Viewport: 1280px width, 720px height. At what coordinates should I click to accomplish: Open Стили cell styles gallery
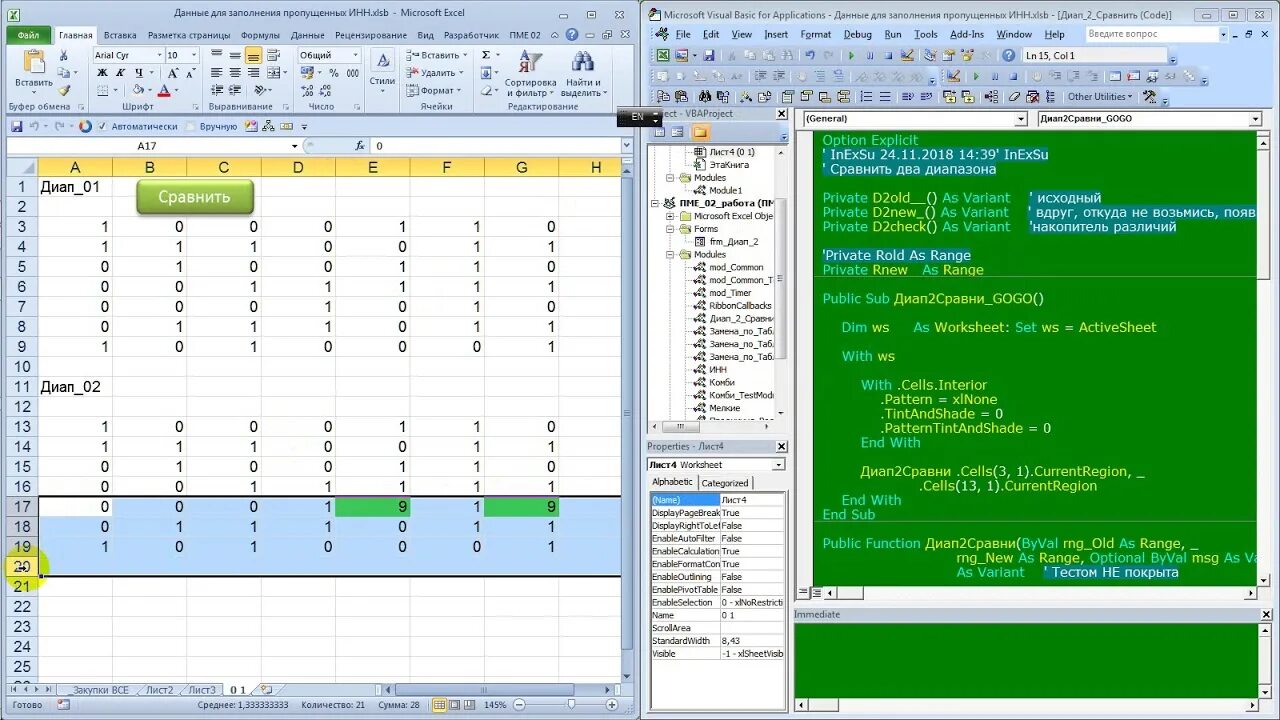[x=382, y=69]
